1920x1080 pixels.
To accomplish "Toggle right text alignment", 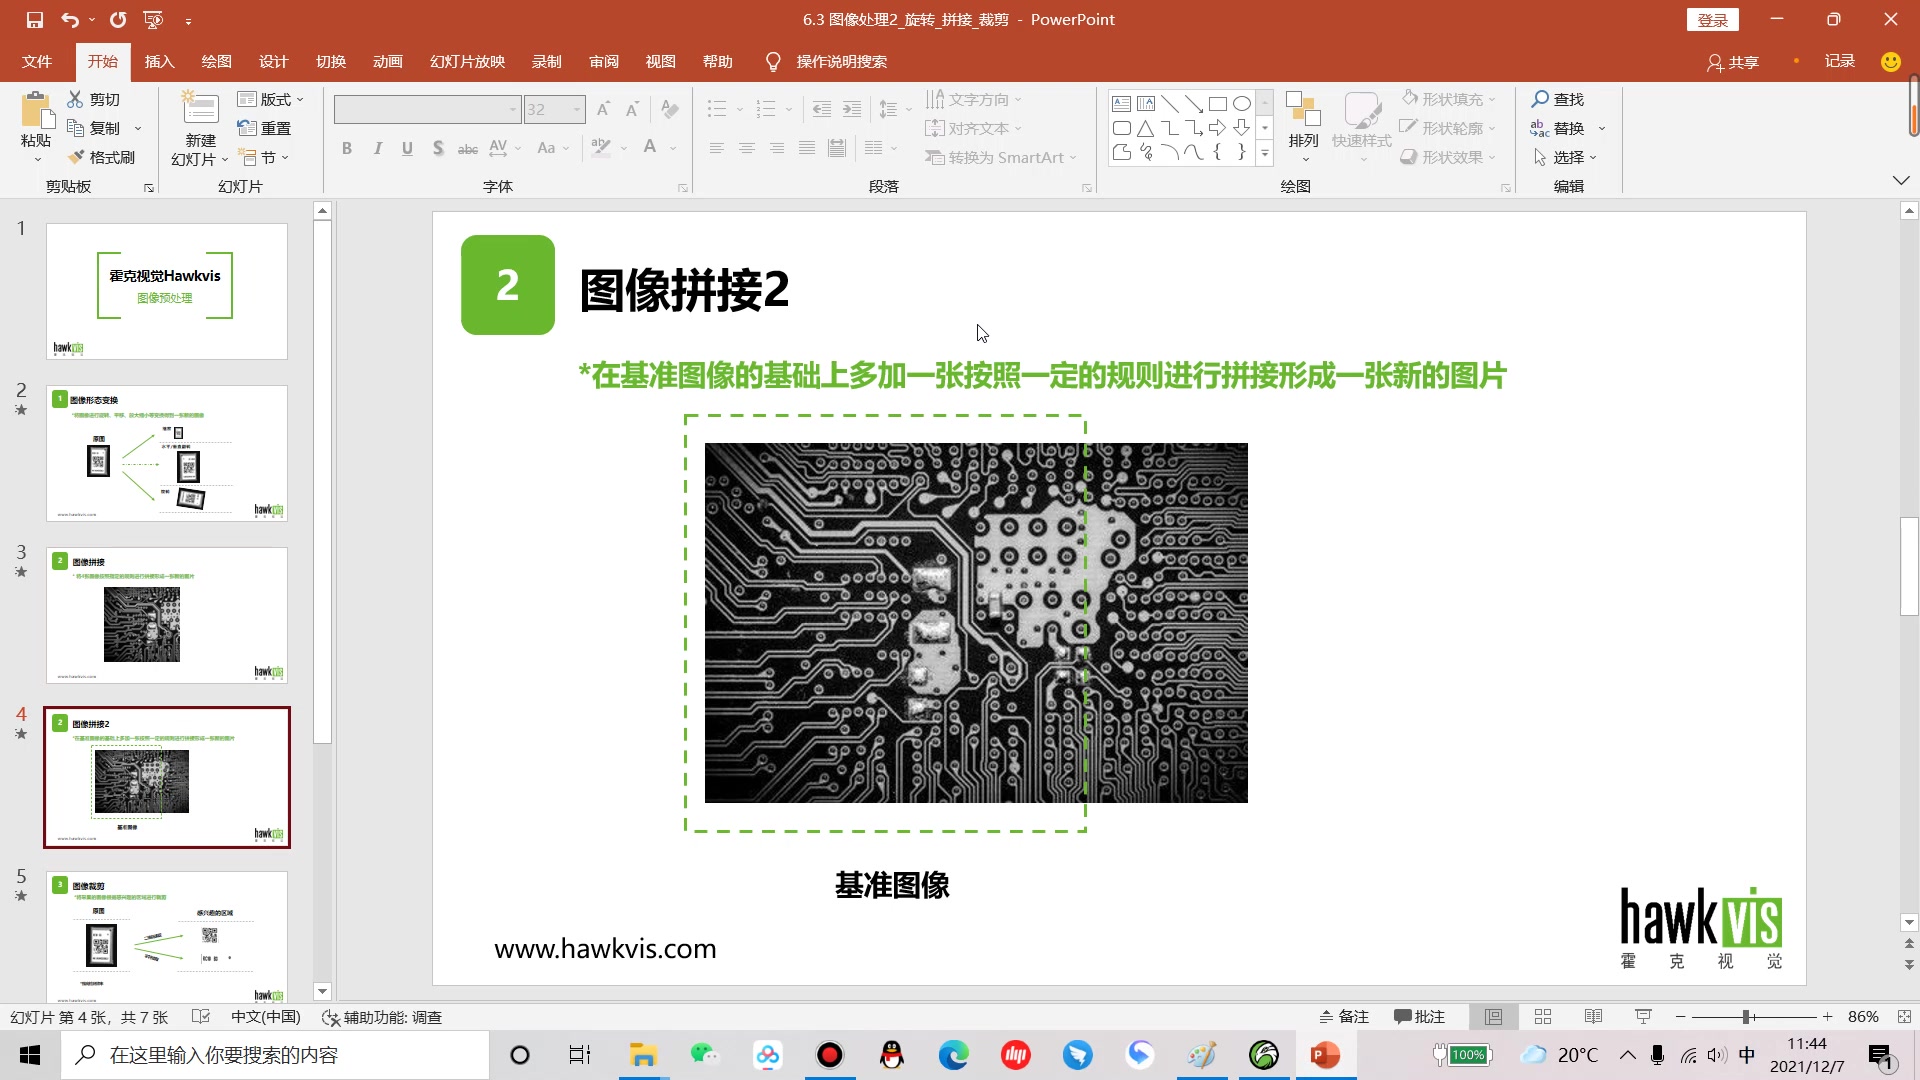I will 776,148.
